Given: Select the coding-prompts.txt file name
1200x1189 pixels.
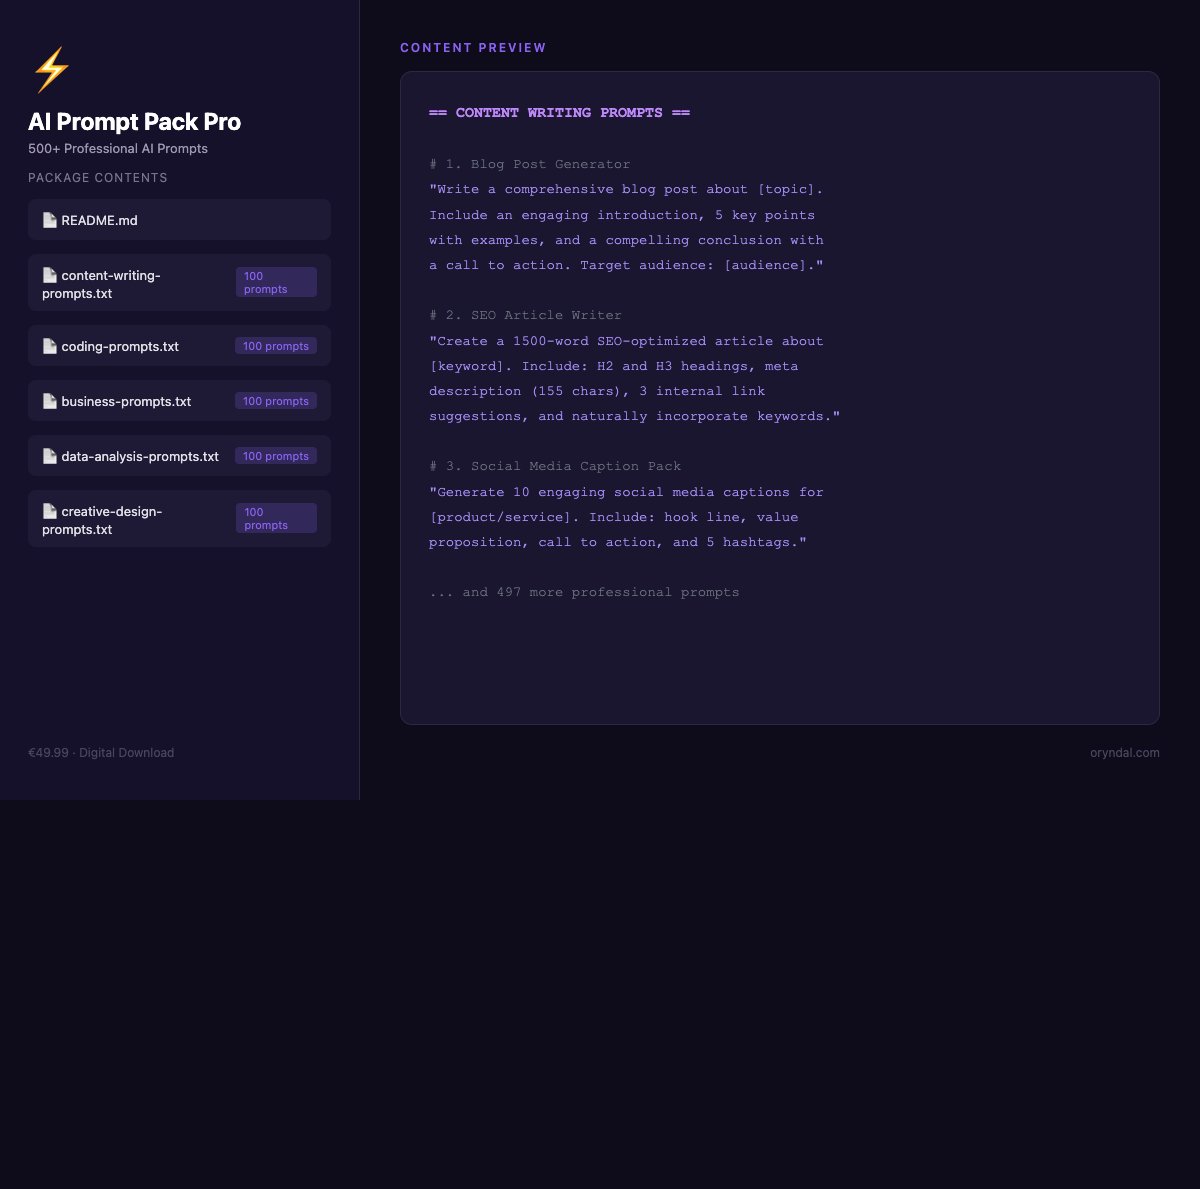Looking at the screenshot, I should click(x=120, y=346).
